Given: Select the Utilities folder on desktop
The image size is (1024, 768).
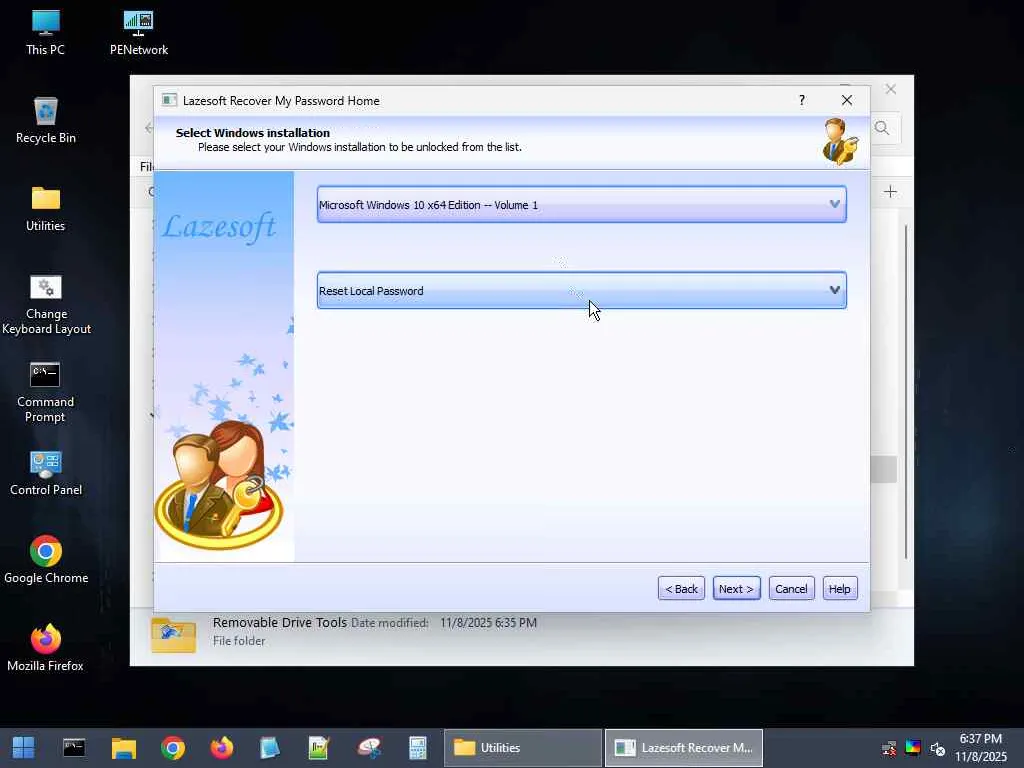Looking at the screenshot, I should pyautogui.click(x=46, y=209).
